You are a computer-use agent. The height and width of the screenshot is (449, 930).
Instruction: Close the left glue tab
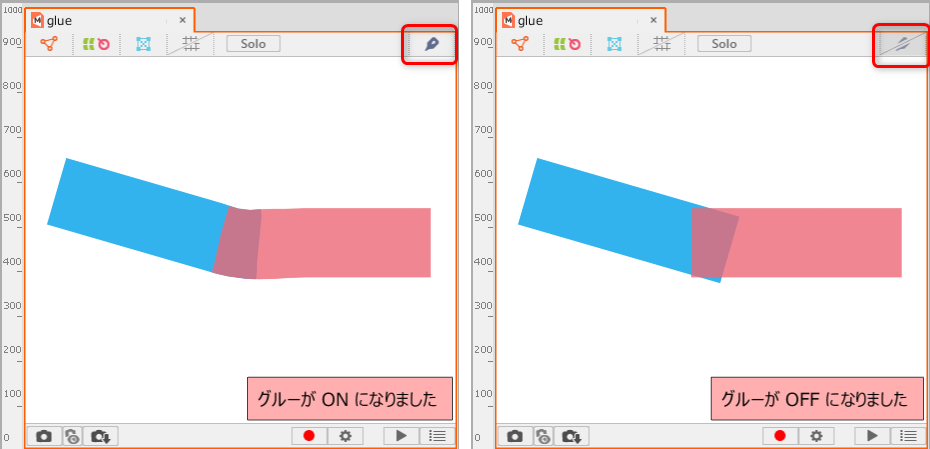pos(182,20)
